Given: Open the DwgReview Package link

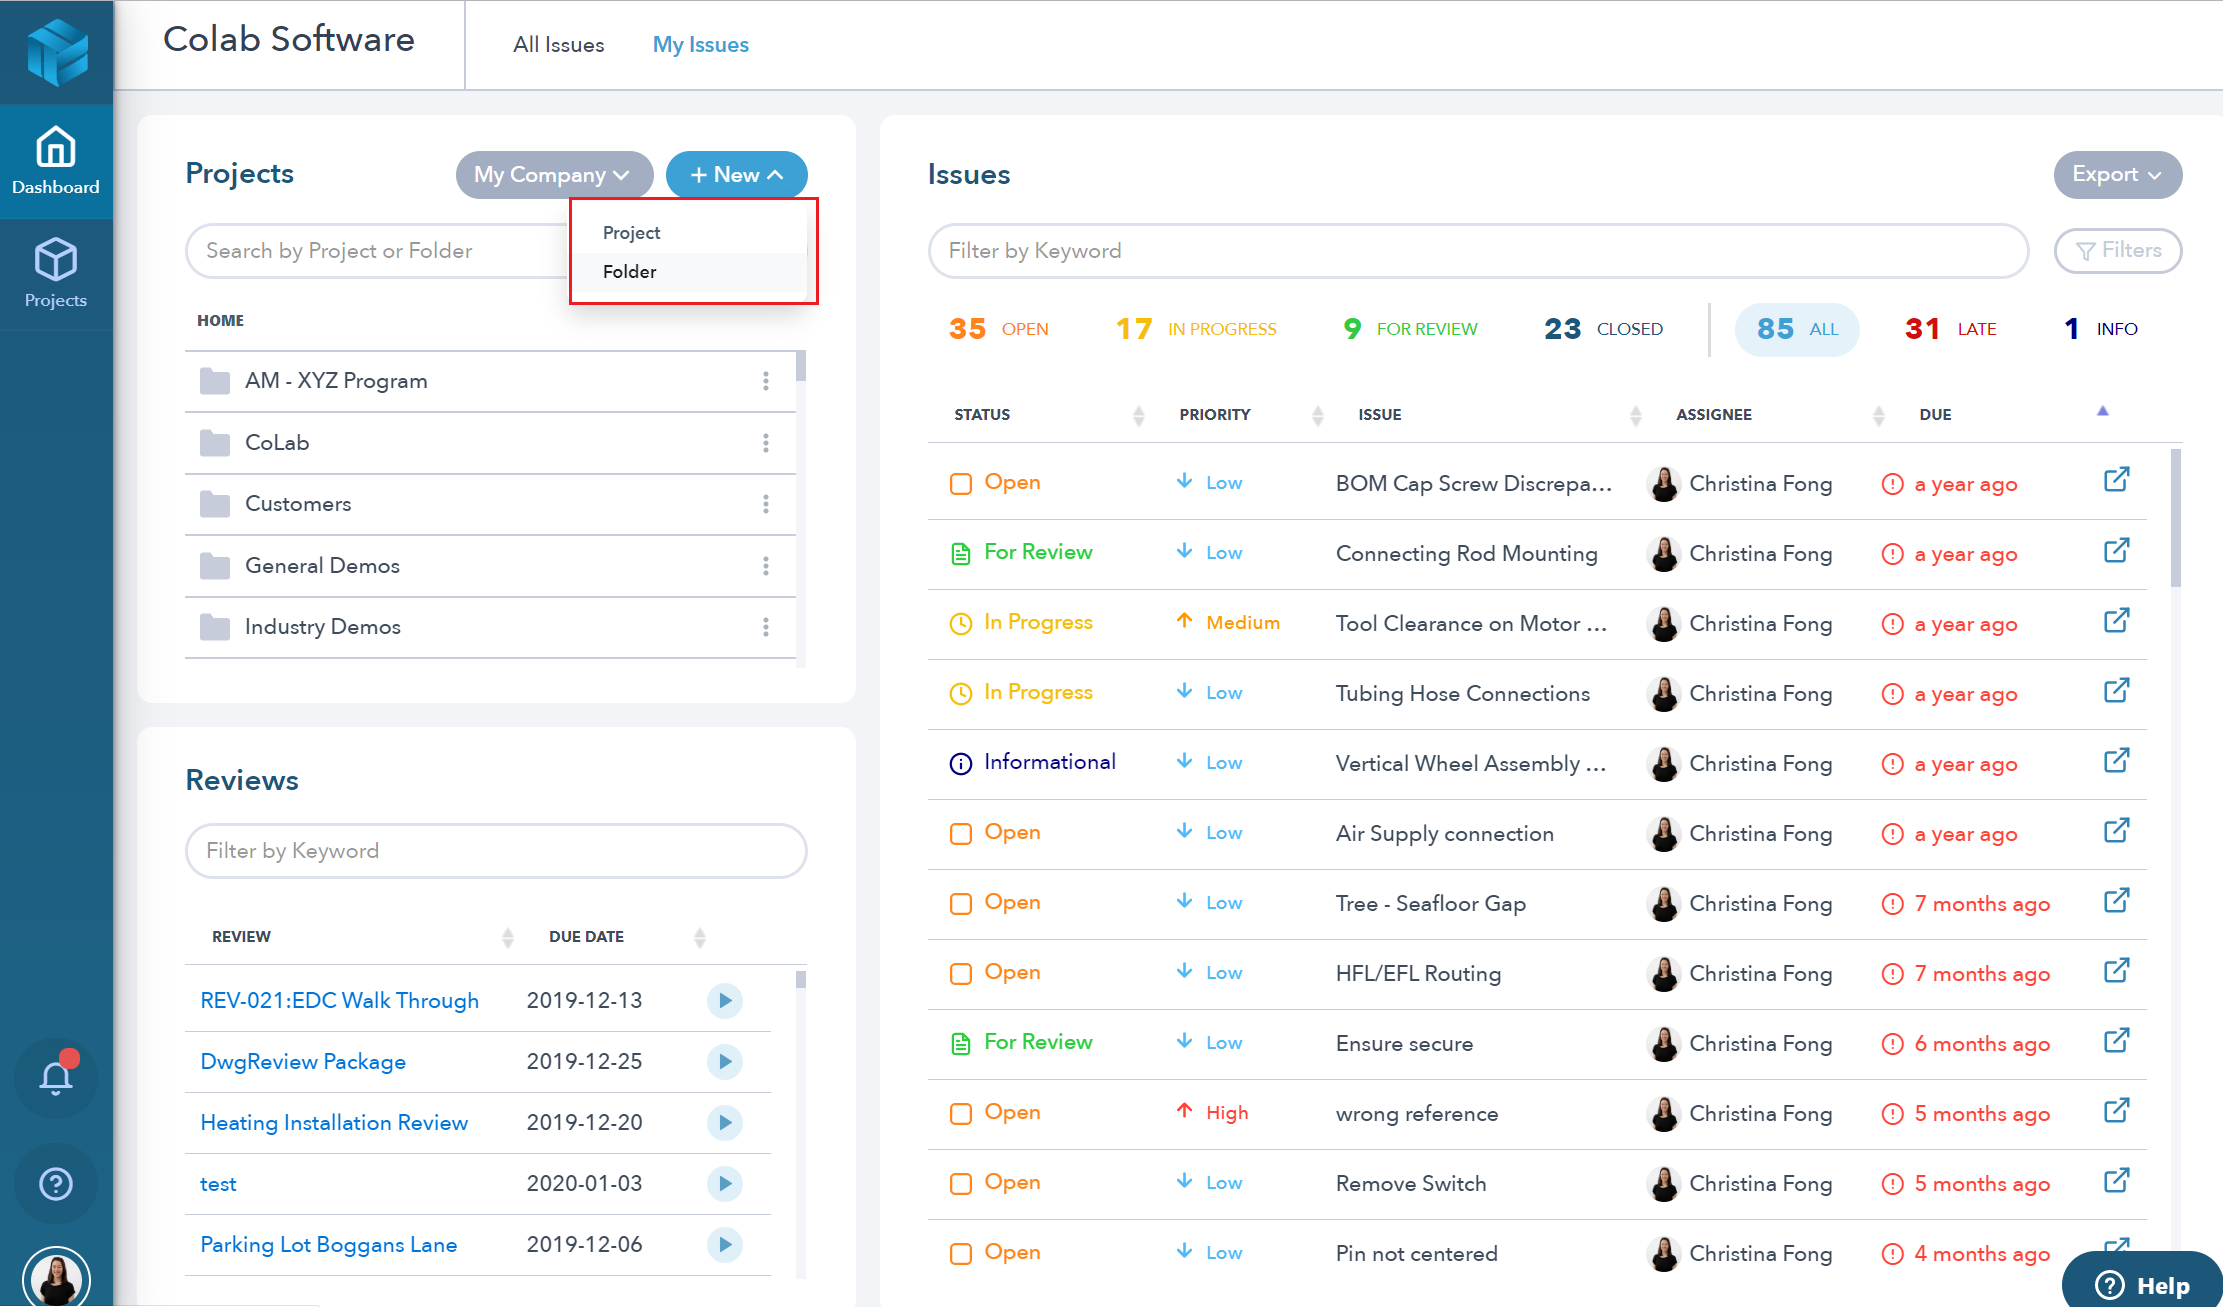Looking at the screenshot, I should 303,1062.
